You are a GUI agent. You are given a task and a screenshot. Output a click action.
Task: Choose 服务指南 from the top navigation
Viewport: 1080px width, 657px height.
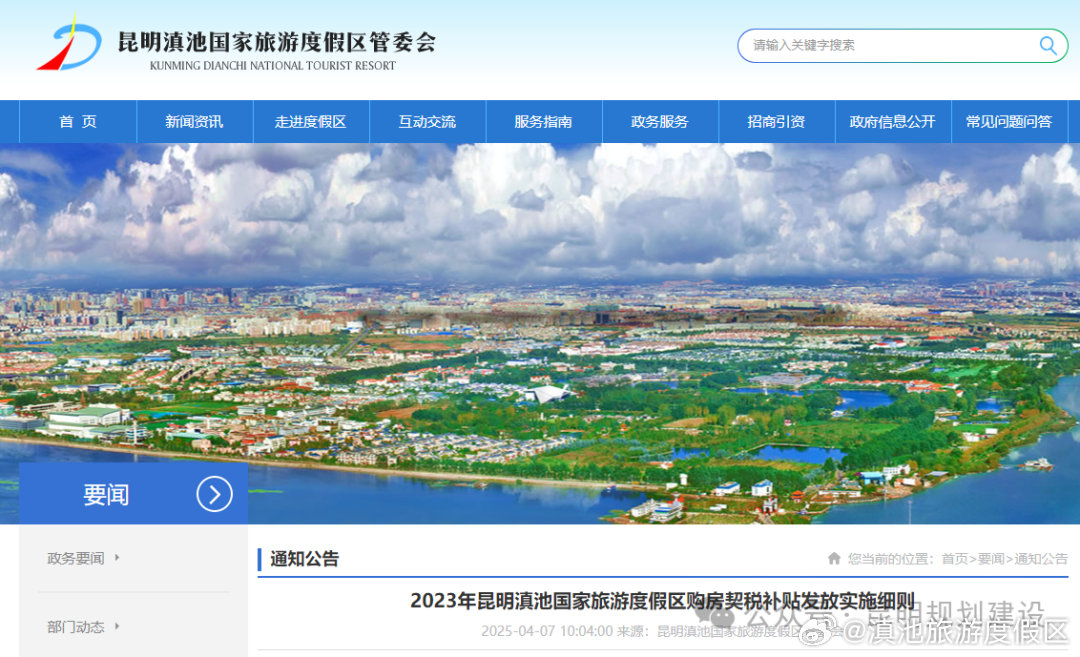543,122
